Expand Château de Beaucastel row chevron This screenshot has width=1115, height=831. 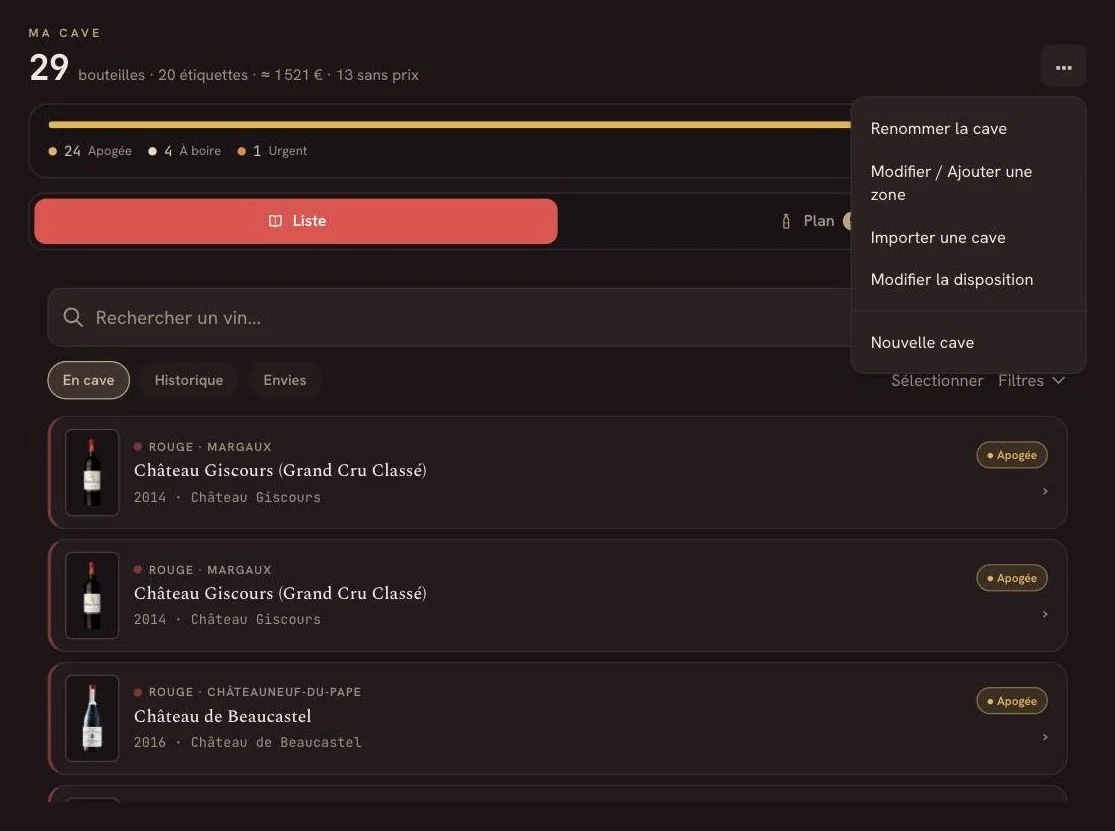1045,737
